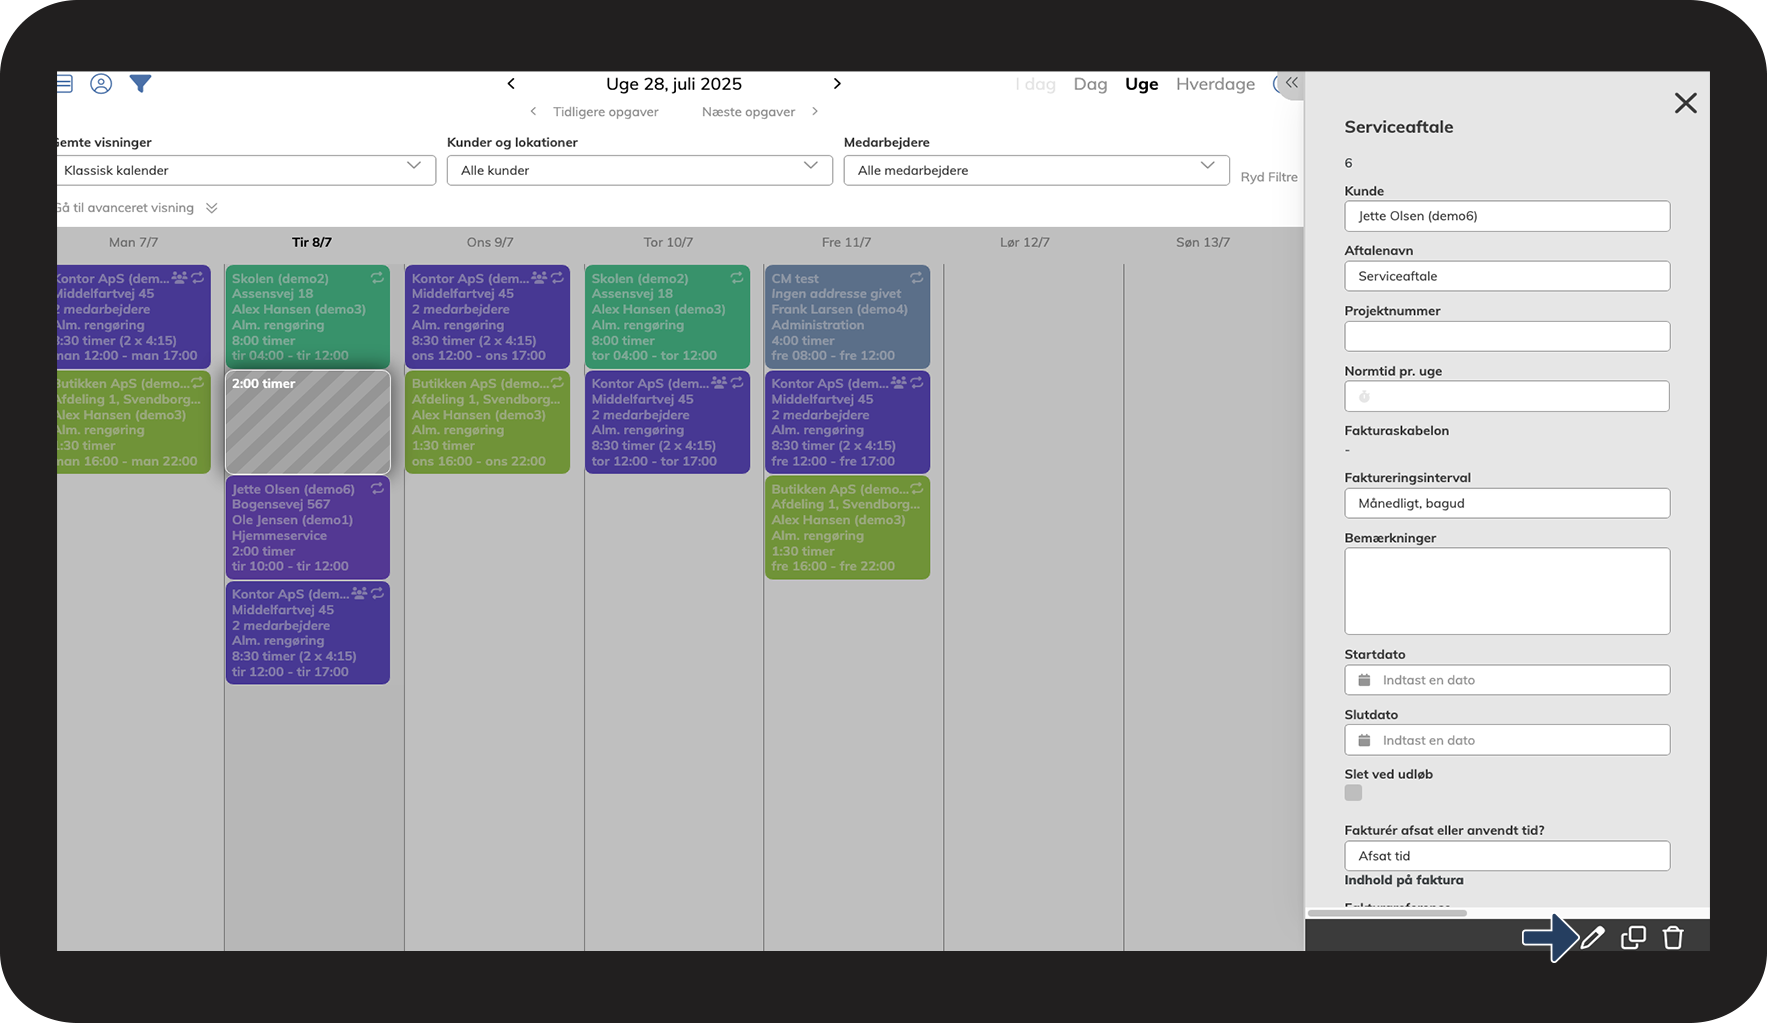Select the Uge view tab

(1141, 84)
